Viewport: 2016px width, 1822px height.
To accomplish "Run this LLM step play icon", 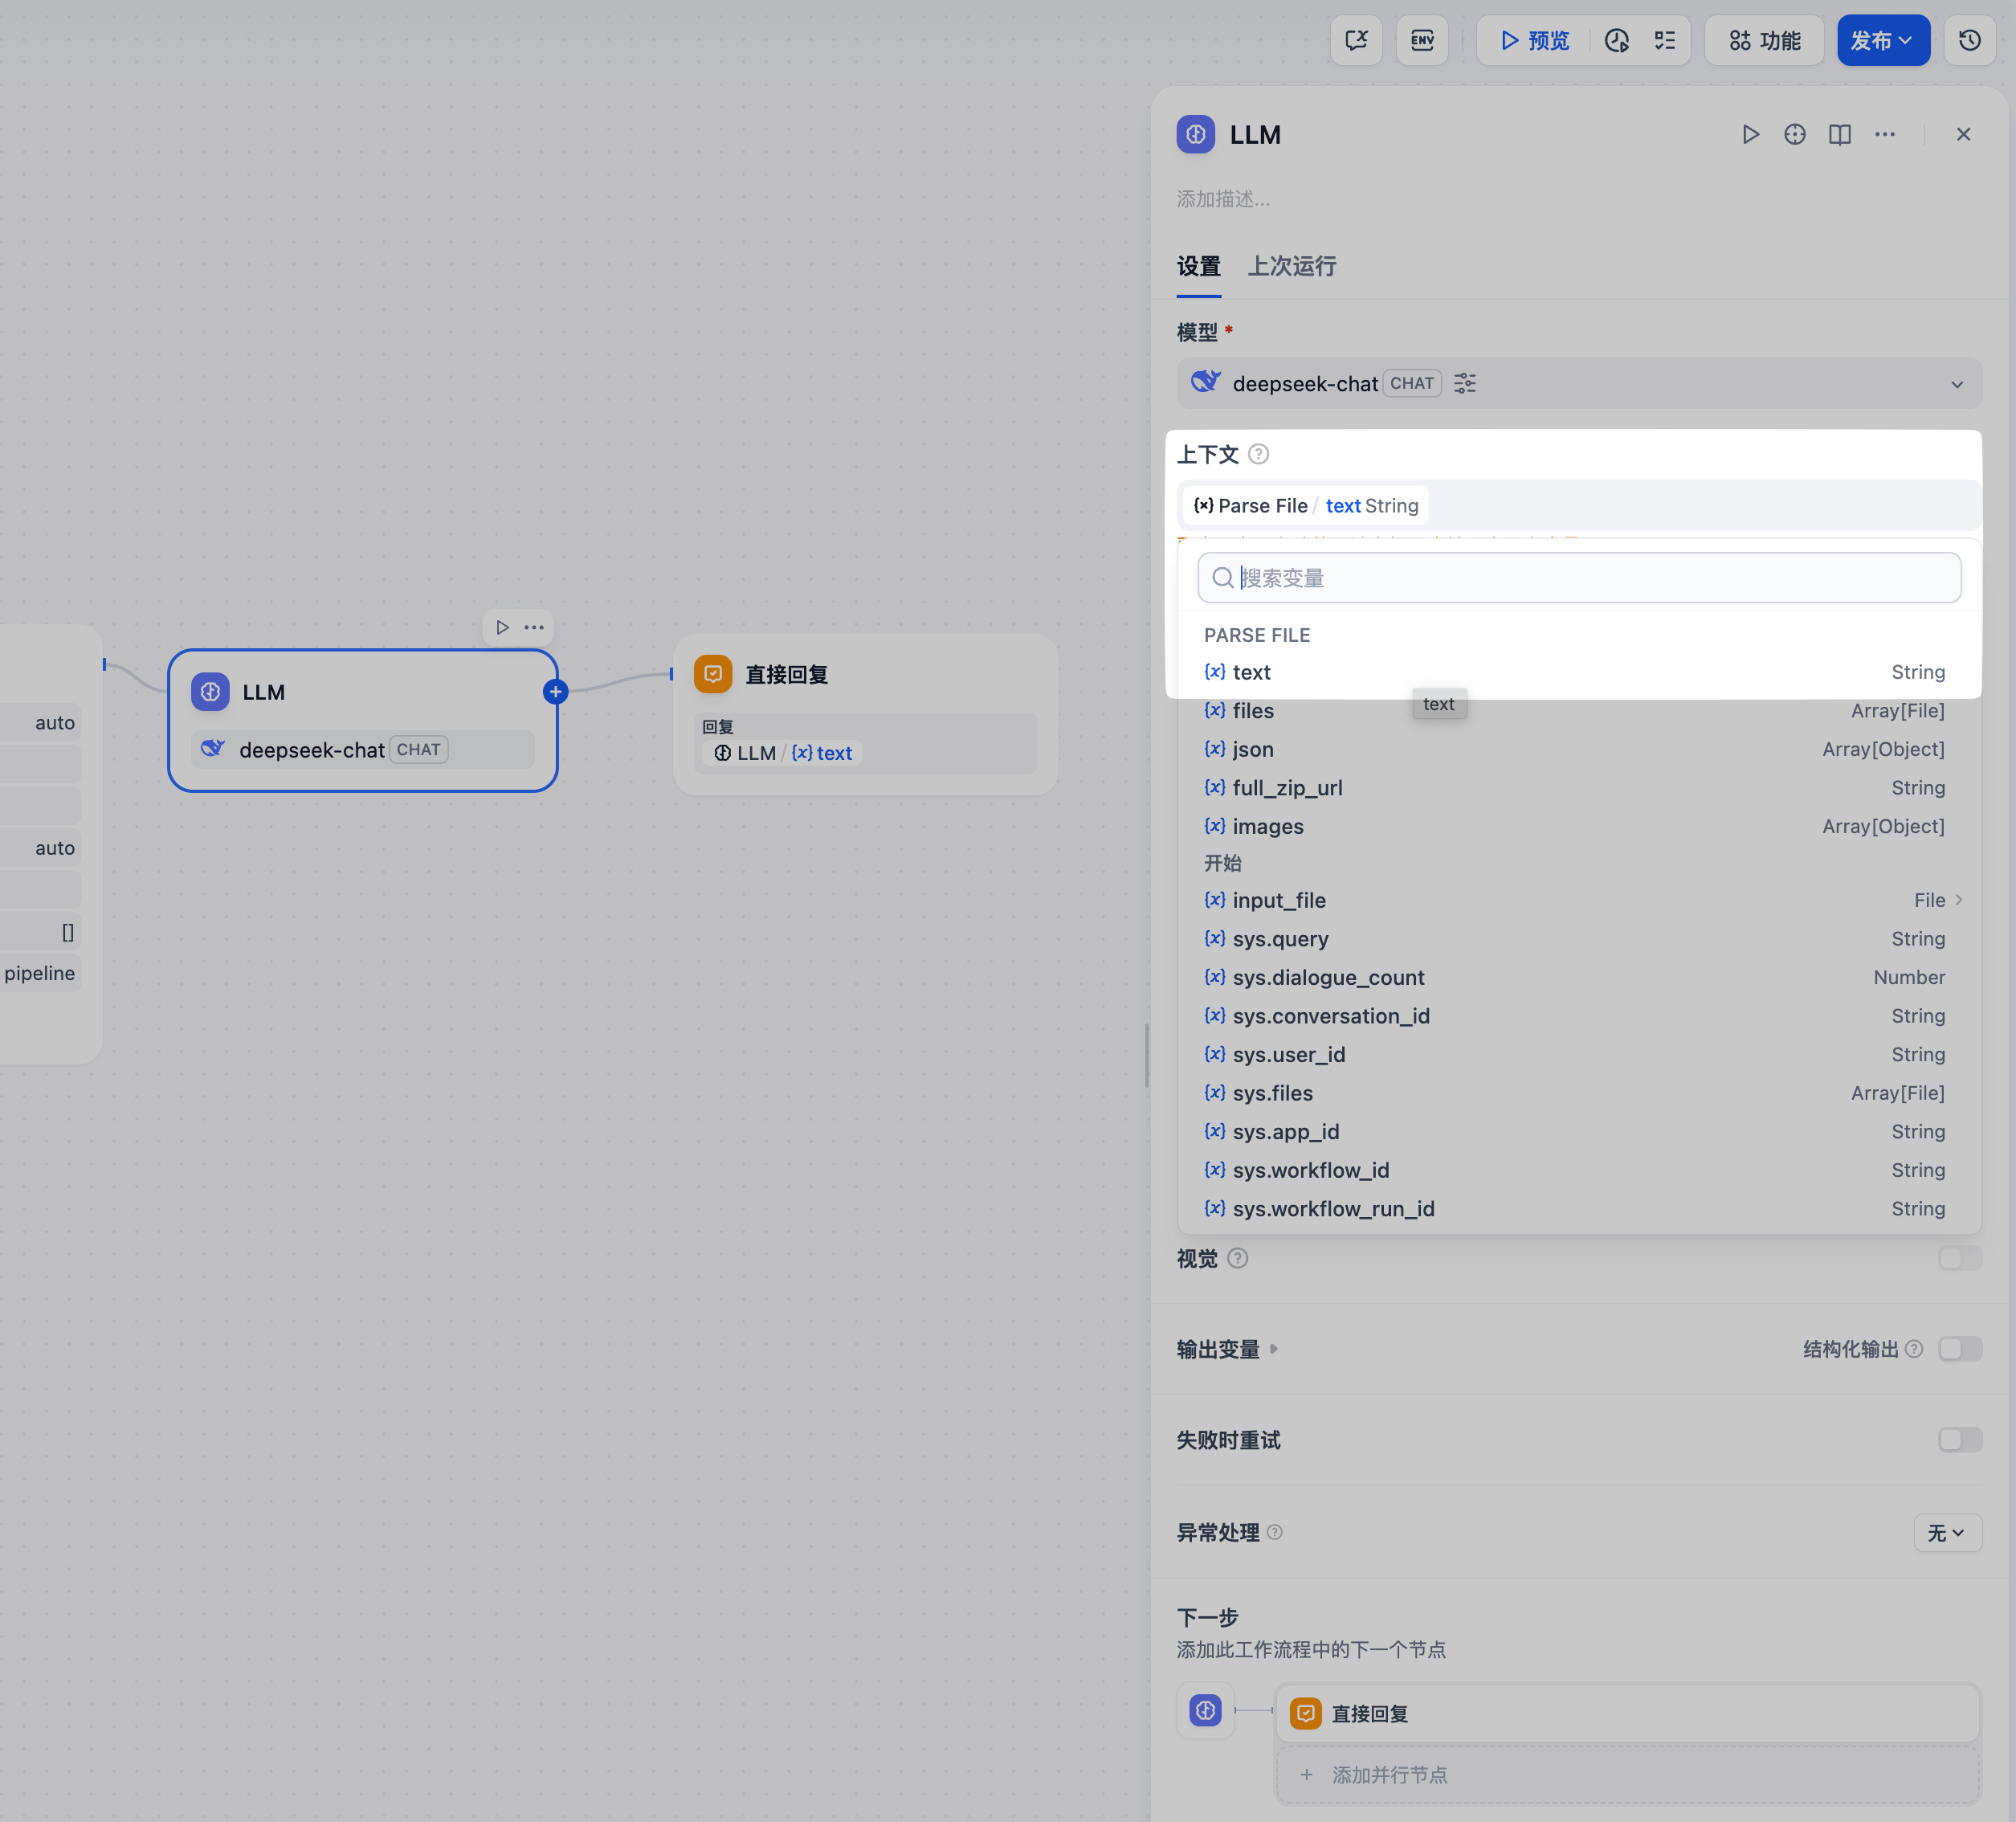I will [x=1750, y=134].
